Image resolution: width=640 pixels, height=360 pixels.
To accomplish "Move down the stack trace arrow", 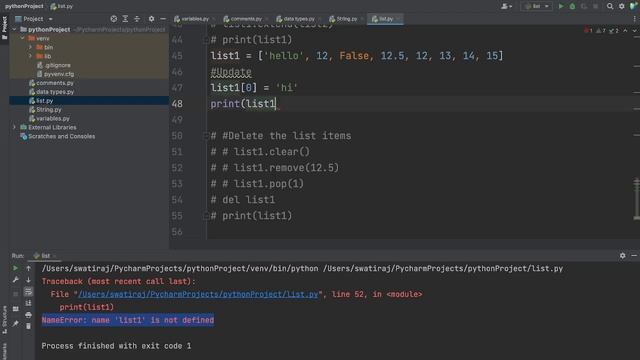I will pos(28,280).
